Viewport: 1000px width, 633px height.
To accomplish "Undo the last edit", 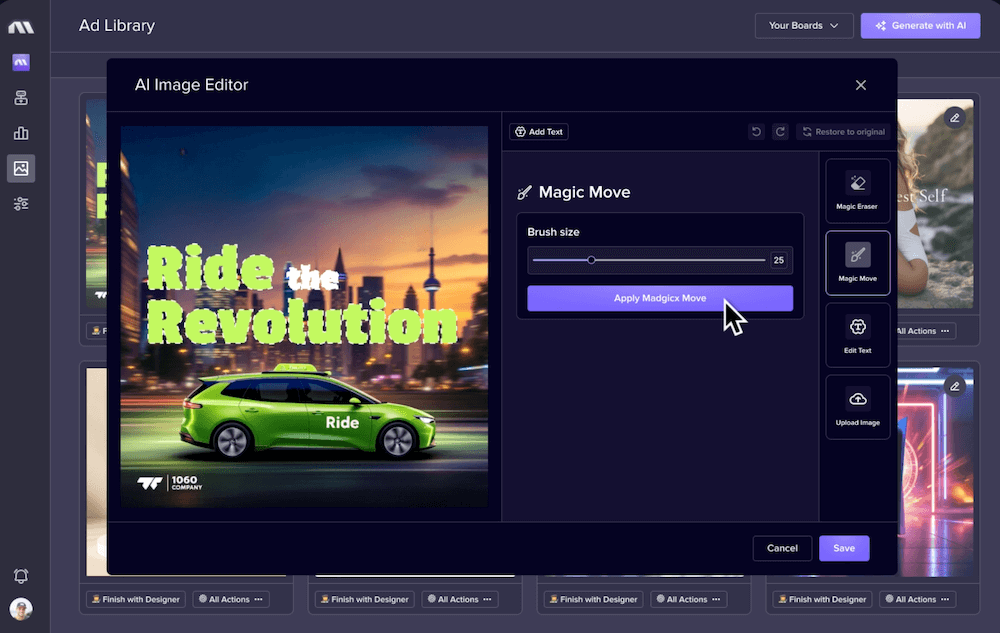I will click(x=756, y=132).
